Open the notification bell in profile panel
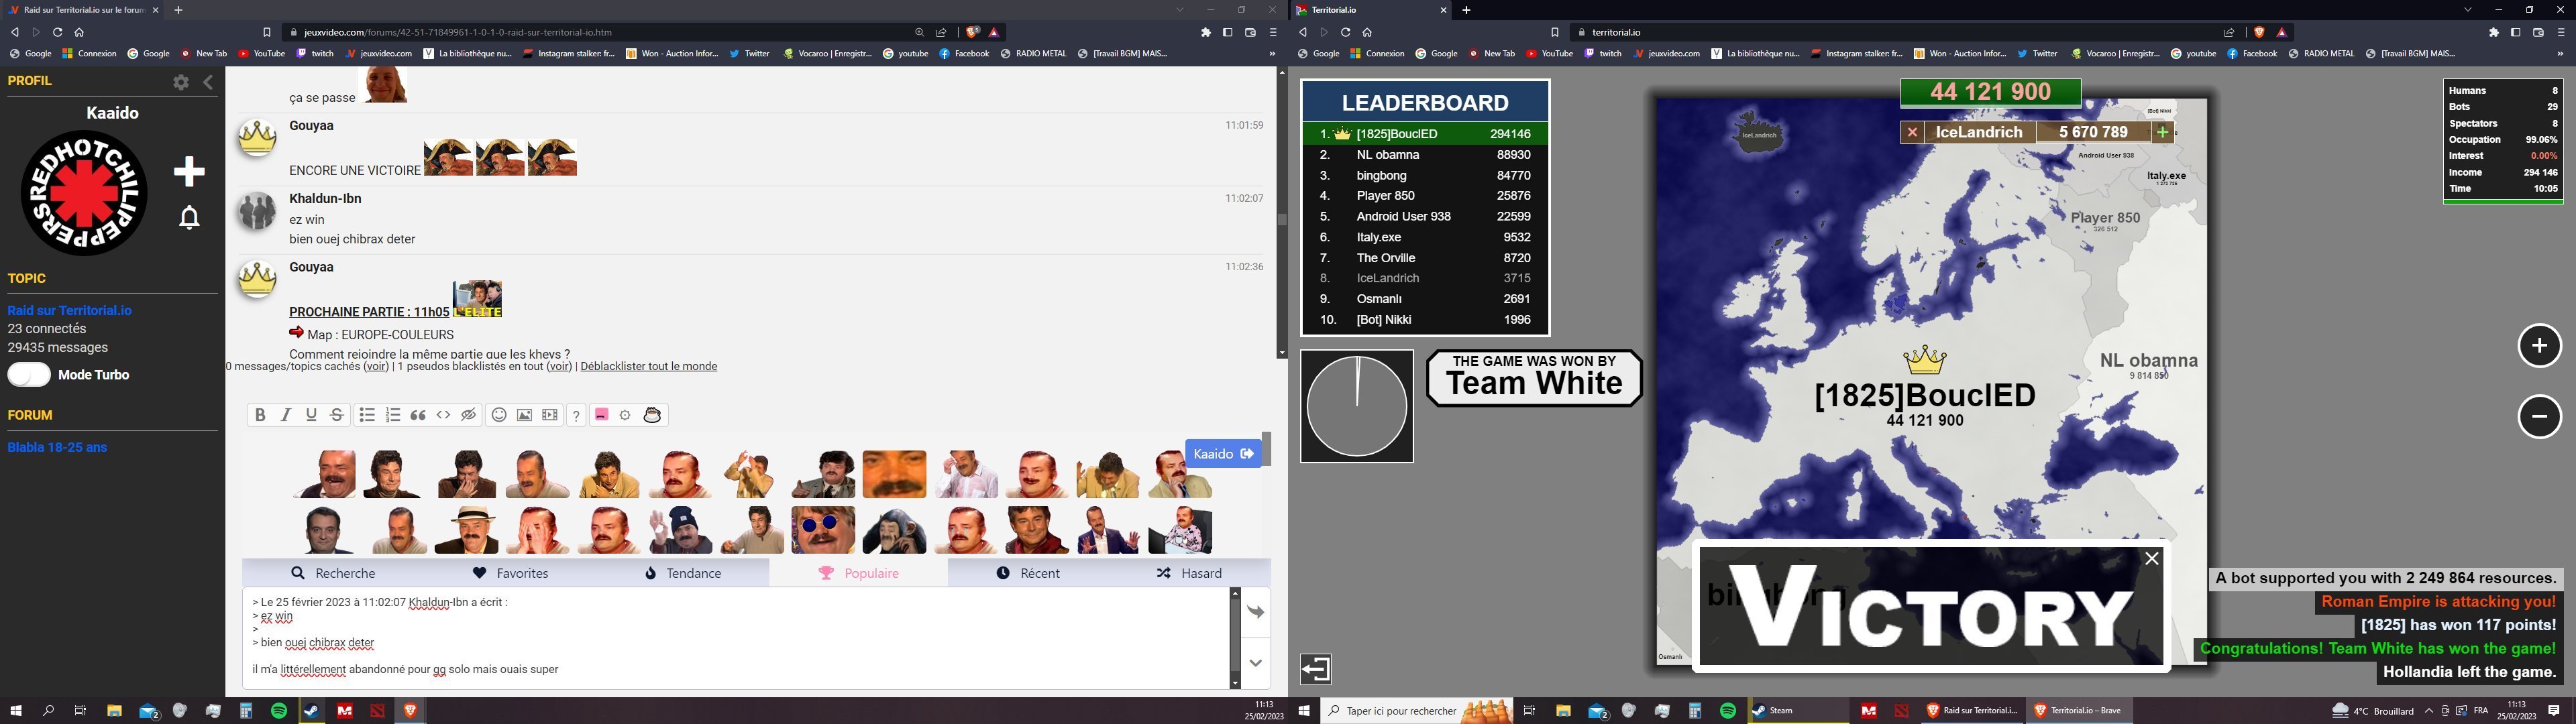The width and height of the screenshot is (2576, 724). click(x=189, y=218)
